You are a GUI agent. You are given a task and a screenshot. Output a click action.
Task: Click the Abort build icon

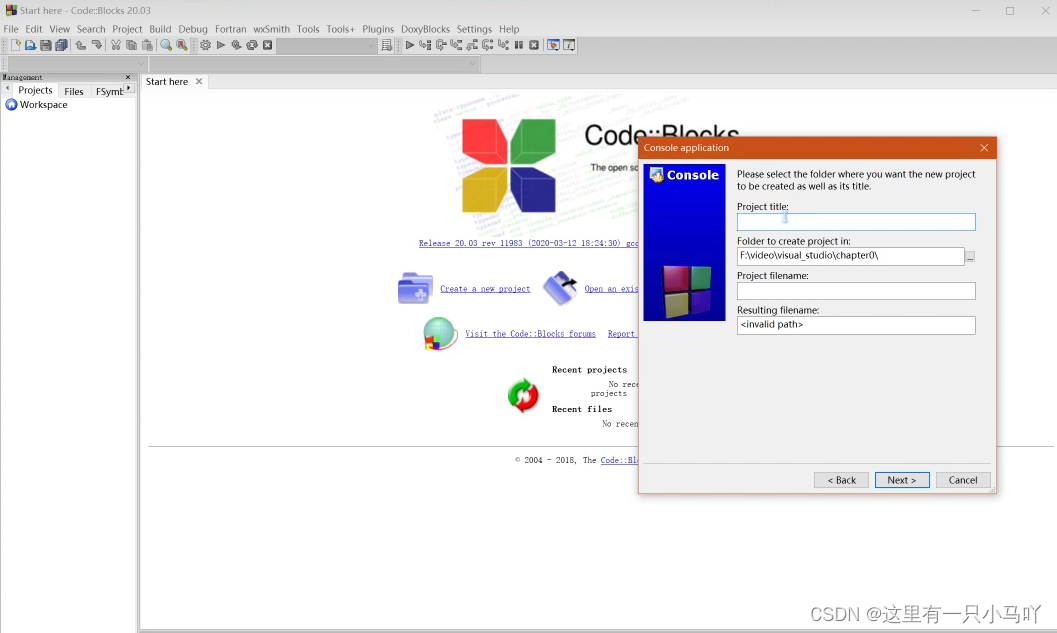pyautogui.click(x=268, y=45)
